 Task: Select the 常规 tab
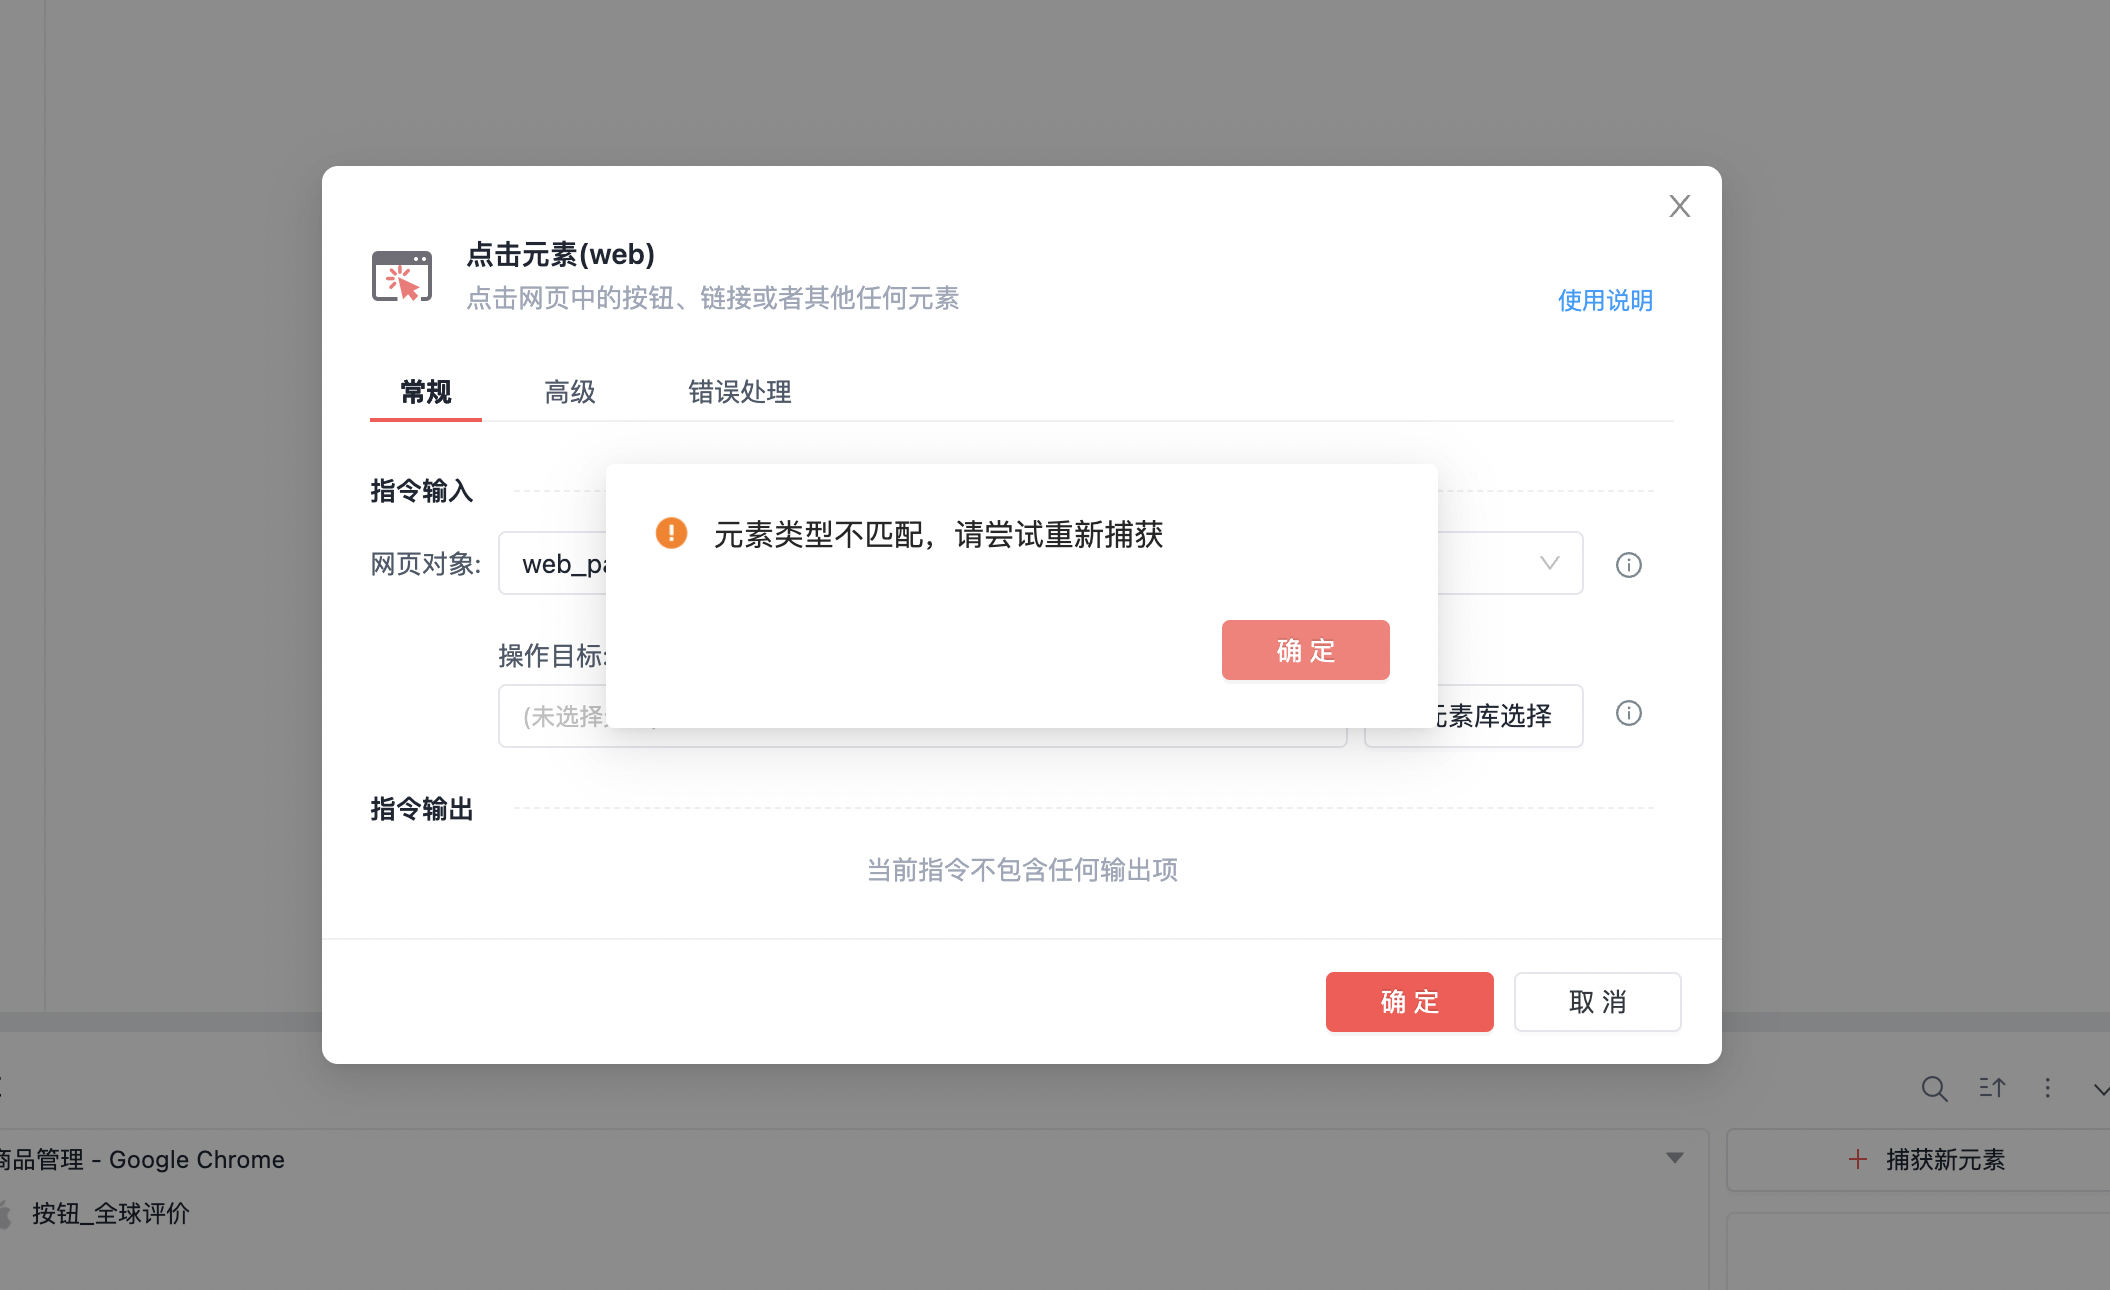[x=426, y=392]
